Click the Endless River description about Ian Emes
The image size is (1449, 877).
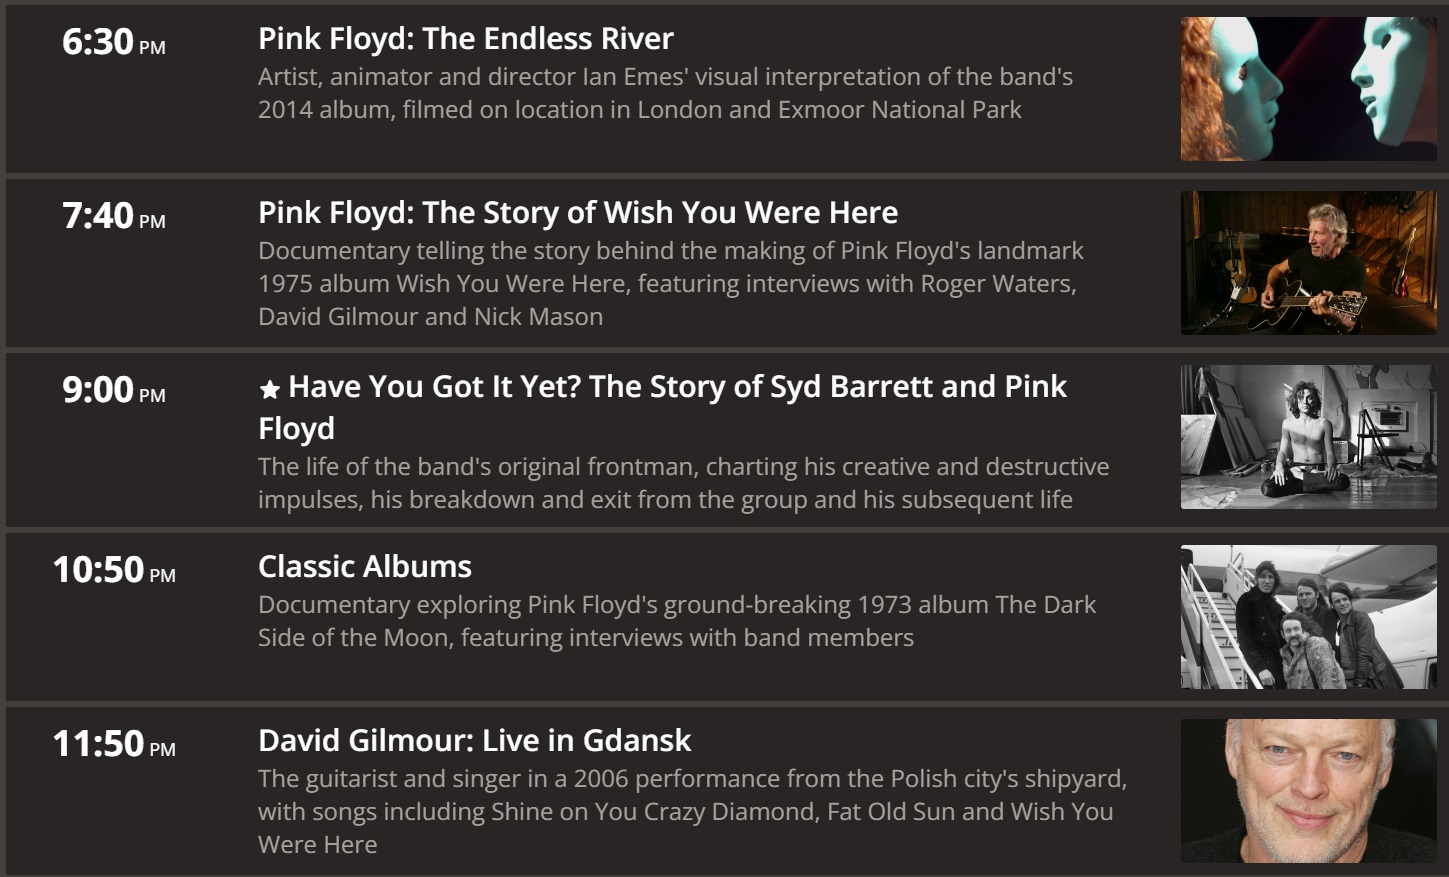click(665, 93)
